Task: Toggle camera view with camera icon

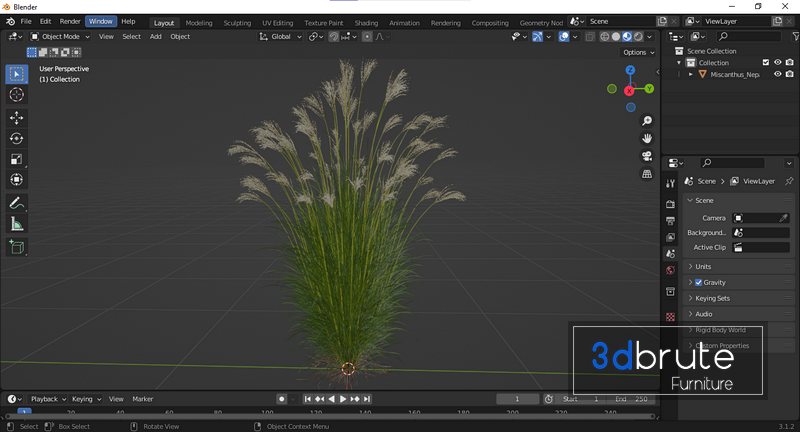Action: 647,156
